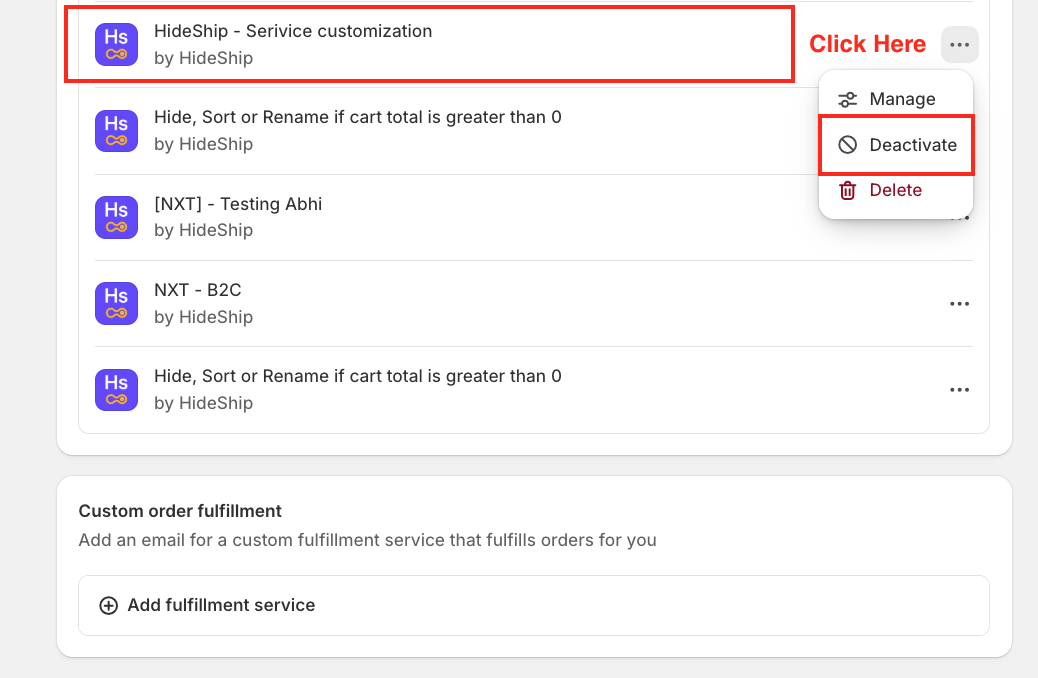Image resolution: width=1038 pixels, height=678 pixels.
Task: Choose Deactivate in the actions menu
Action: (x=912, y=145)
